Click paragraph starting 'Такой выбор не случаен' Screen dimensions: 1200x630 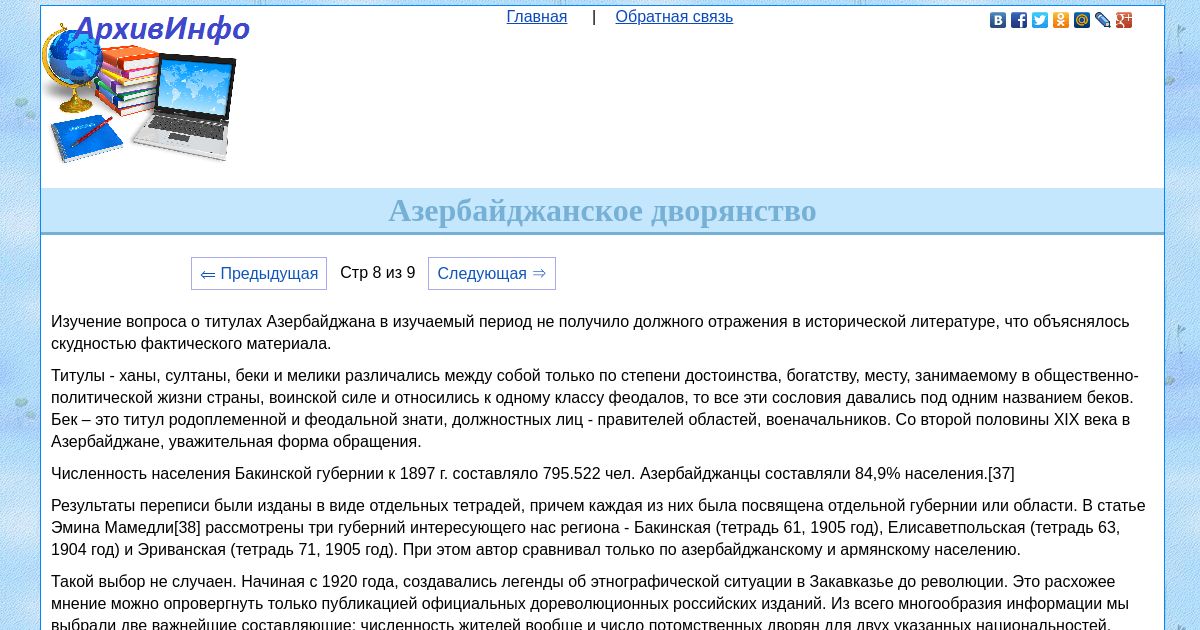[x=602, y=603]
